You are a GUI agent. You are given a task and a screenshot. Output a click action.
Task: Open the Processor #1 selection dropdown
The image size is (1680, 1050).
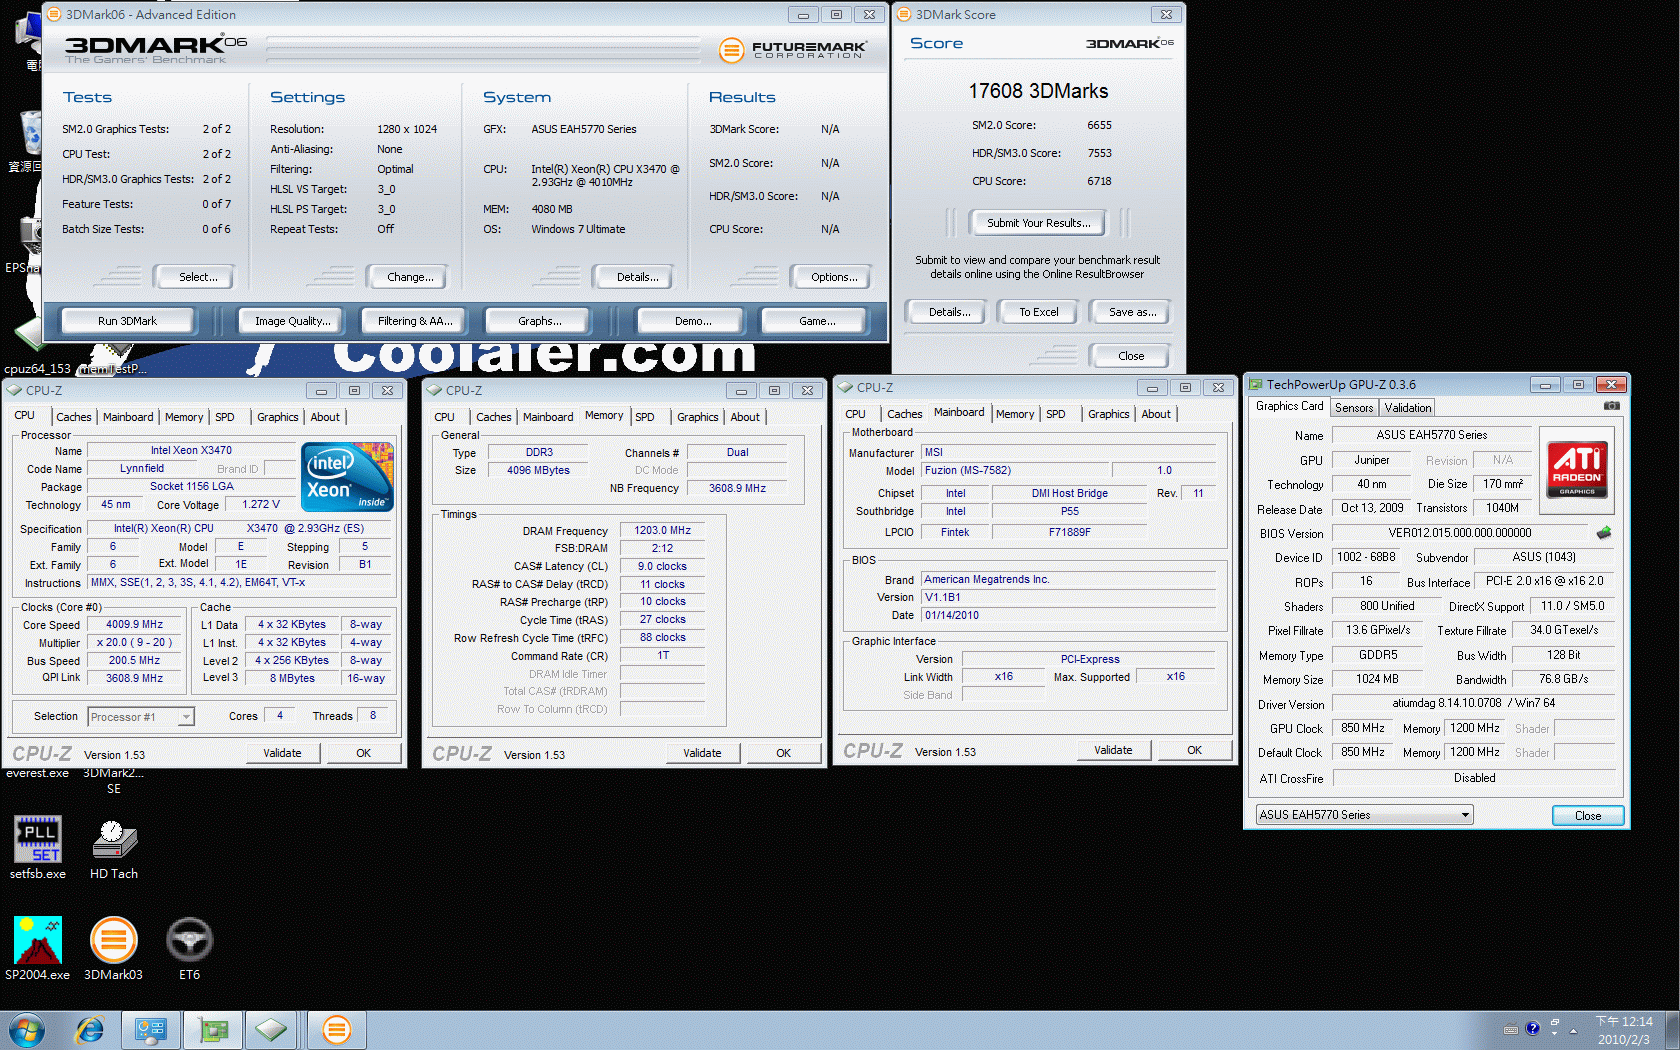tap(141, 717)
